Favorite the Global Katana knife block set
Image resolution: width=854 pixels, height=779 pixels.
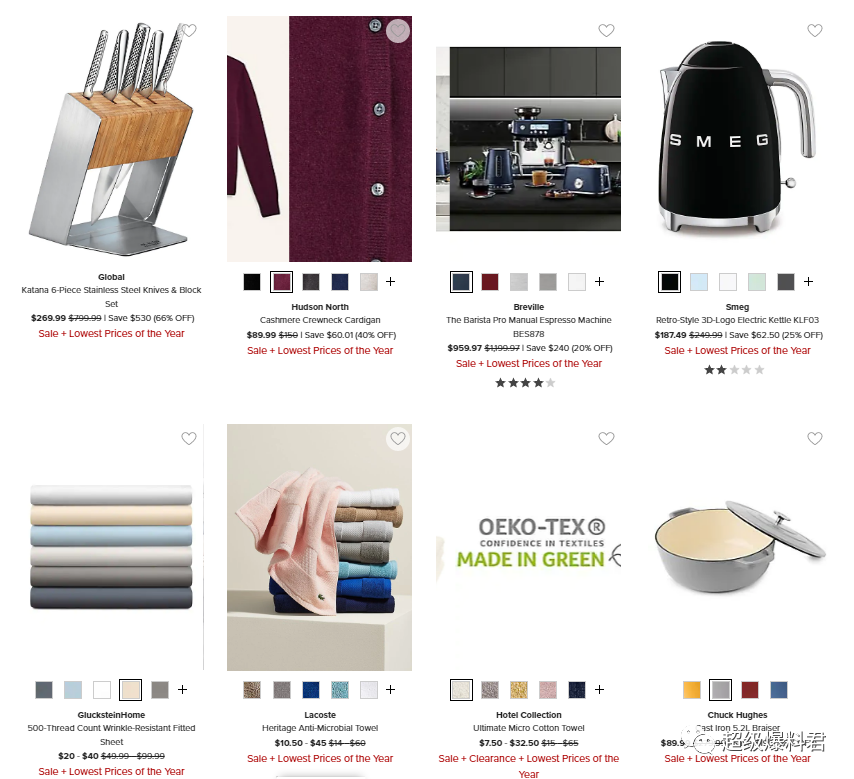pos(189,31)
